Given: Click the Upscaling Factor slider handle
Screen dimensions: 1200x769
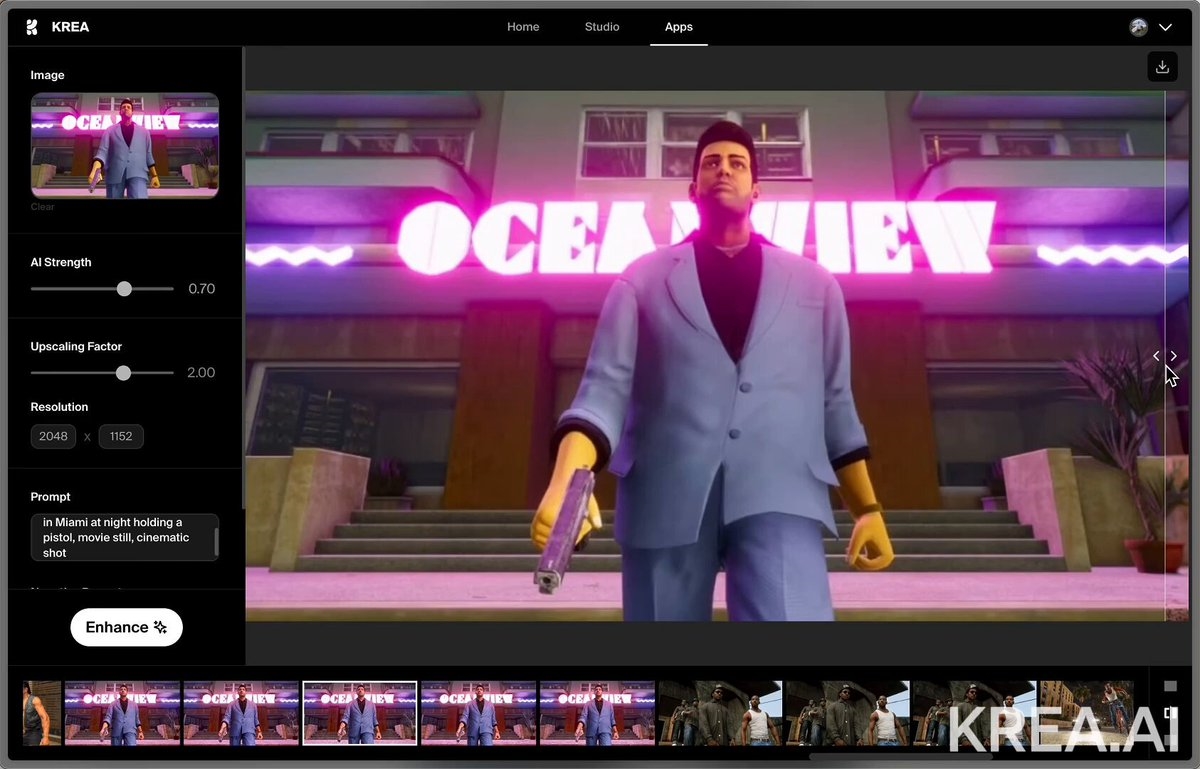Looking at the screenshot, I should click(x=123, y=373).
